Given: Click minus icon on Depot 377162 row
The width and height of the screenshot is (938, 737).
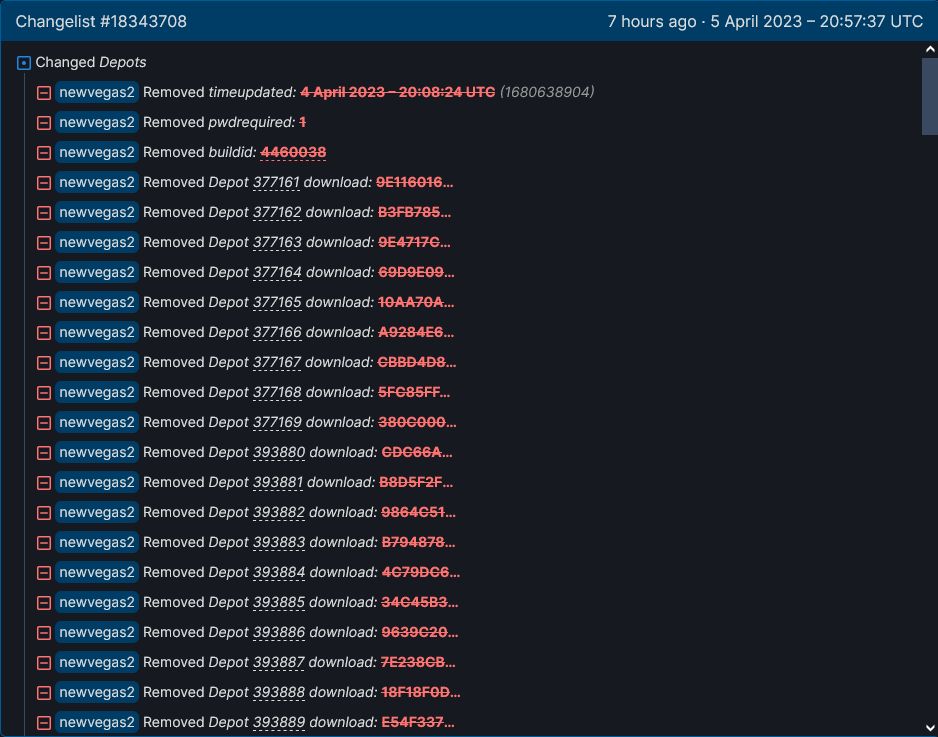Looking at the screenshot, I should point(44,212).
